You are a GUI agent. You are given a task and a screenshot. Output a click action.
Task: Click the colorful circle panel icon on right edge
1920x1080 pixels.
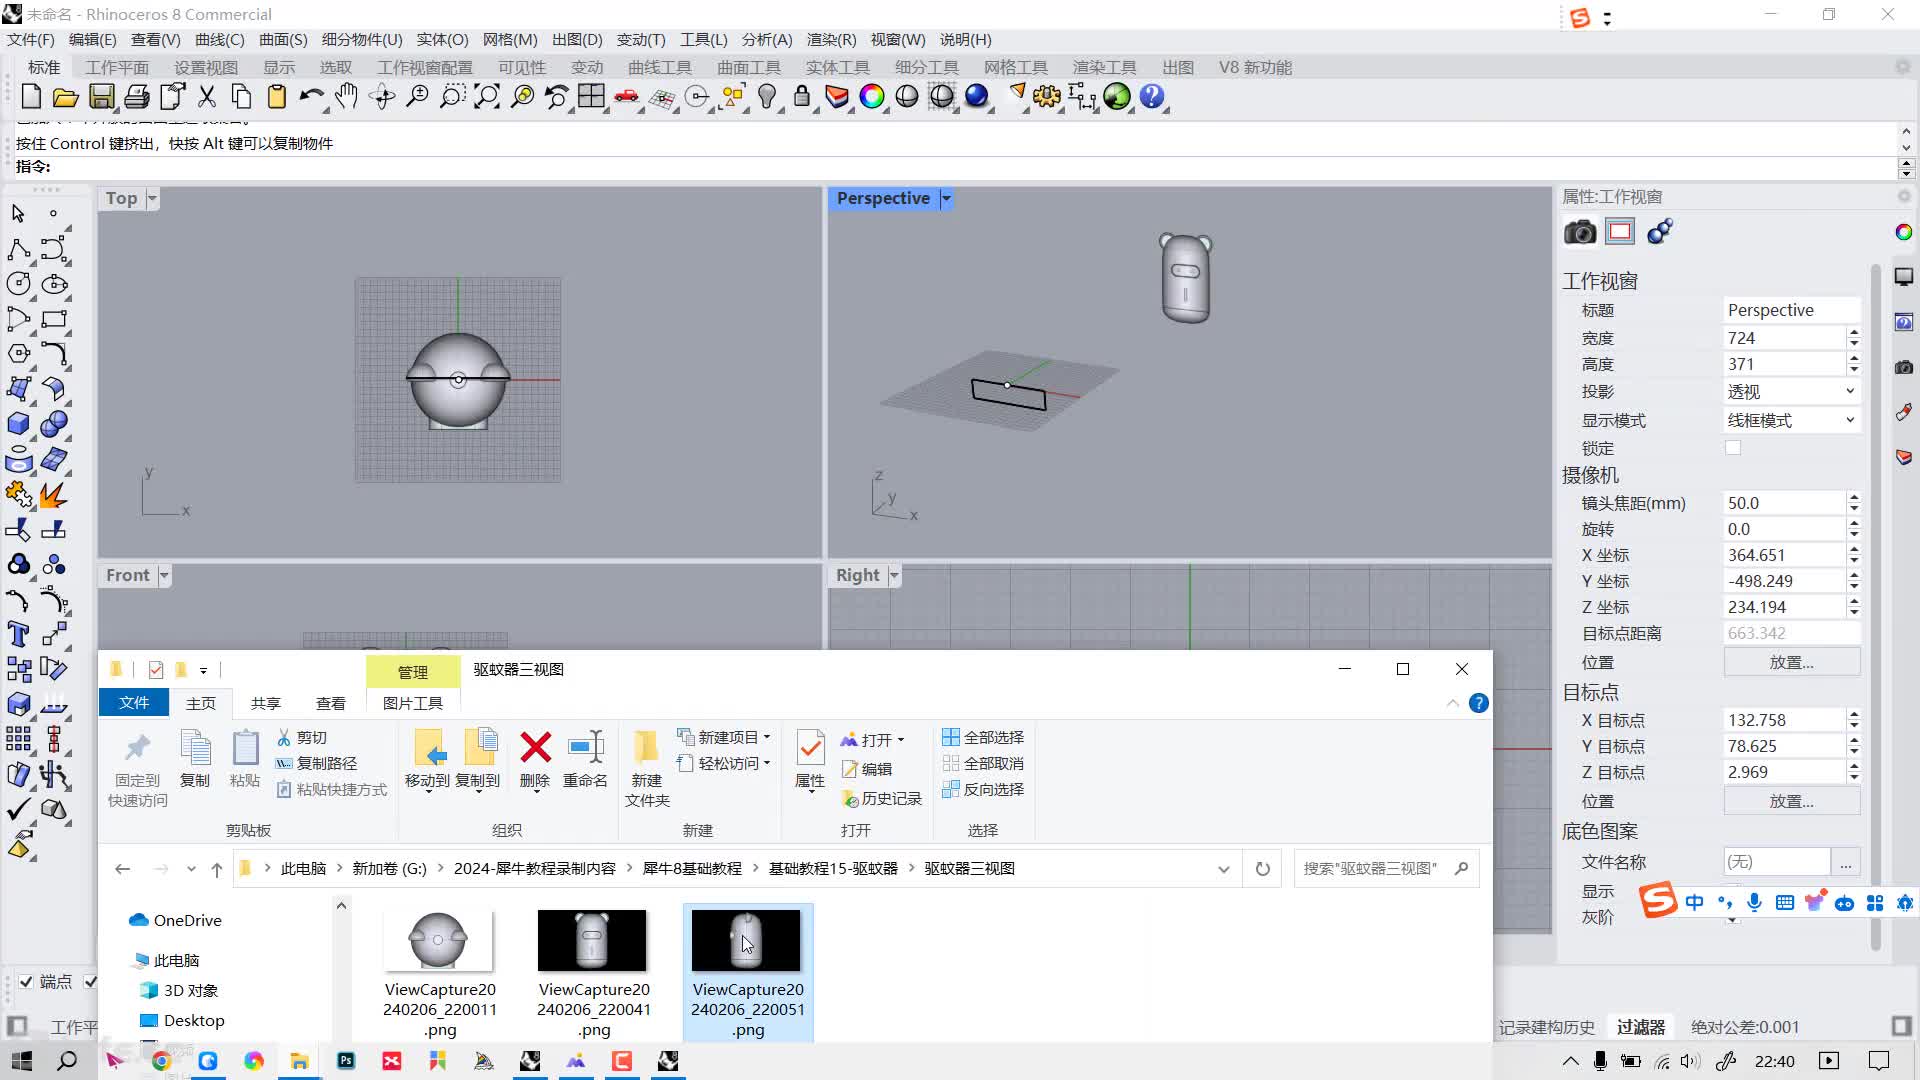coord(1903,232)
